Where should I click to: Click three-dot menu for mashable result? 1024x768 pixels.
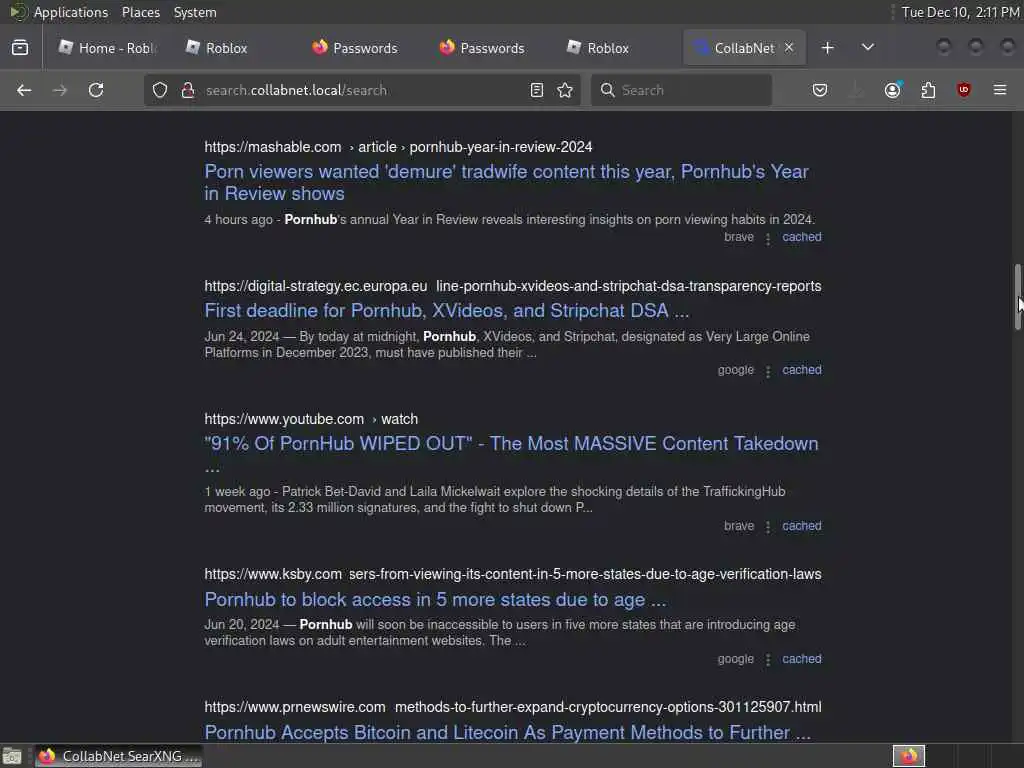(x=768, y=238)
